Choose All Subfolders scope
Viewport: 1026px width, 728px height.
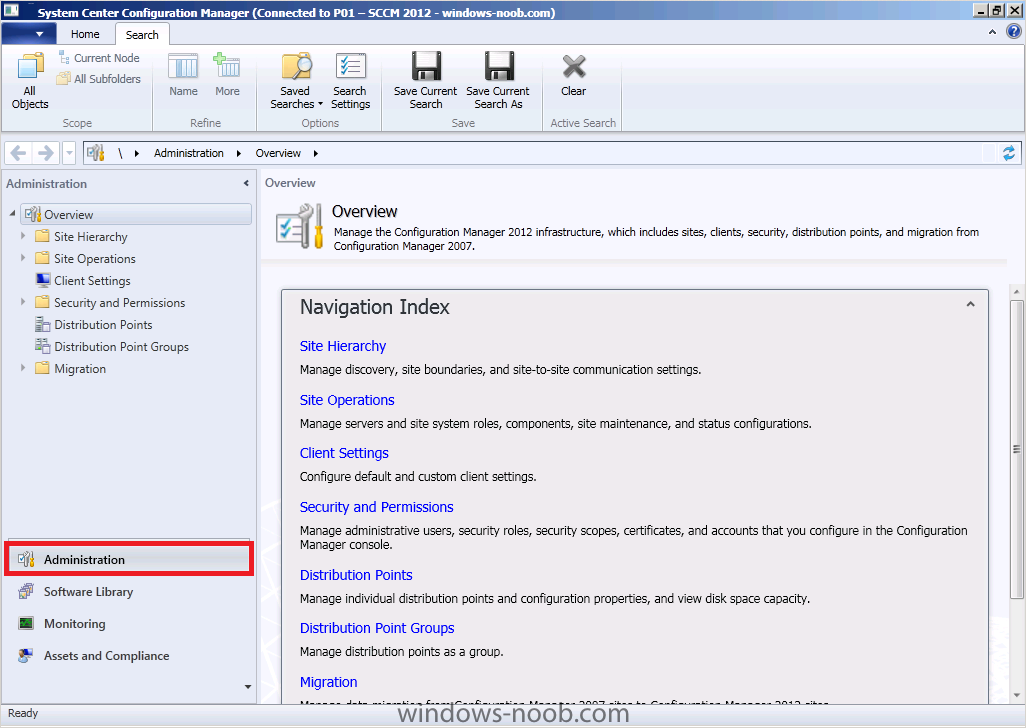(x=99, y=78)
